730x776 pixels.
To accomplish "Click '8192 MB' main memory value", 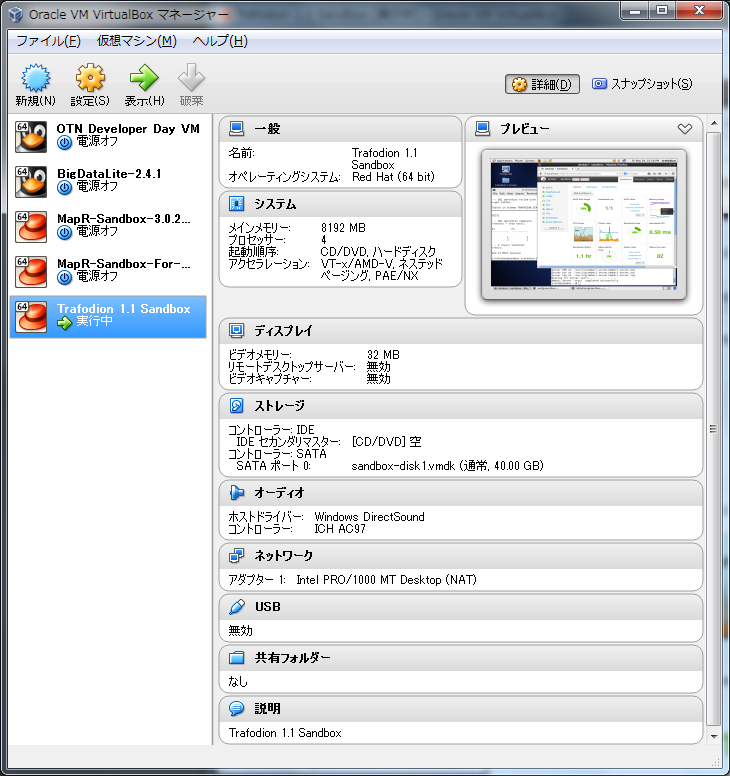I will (x=343, y=228).
